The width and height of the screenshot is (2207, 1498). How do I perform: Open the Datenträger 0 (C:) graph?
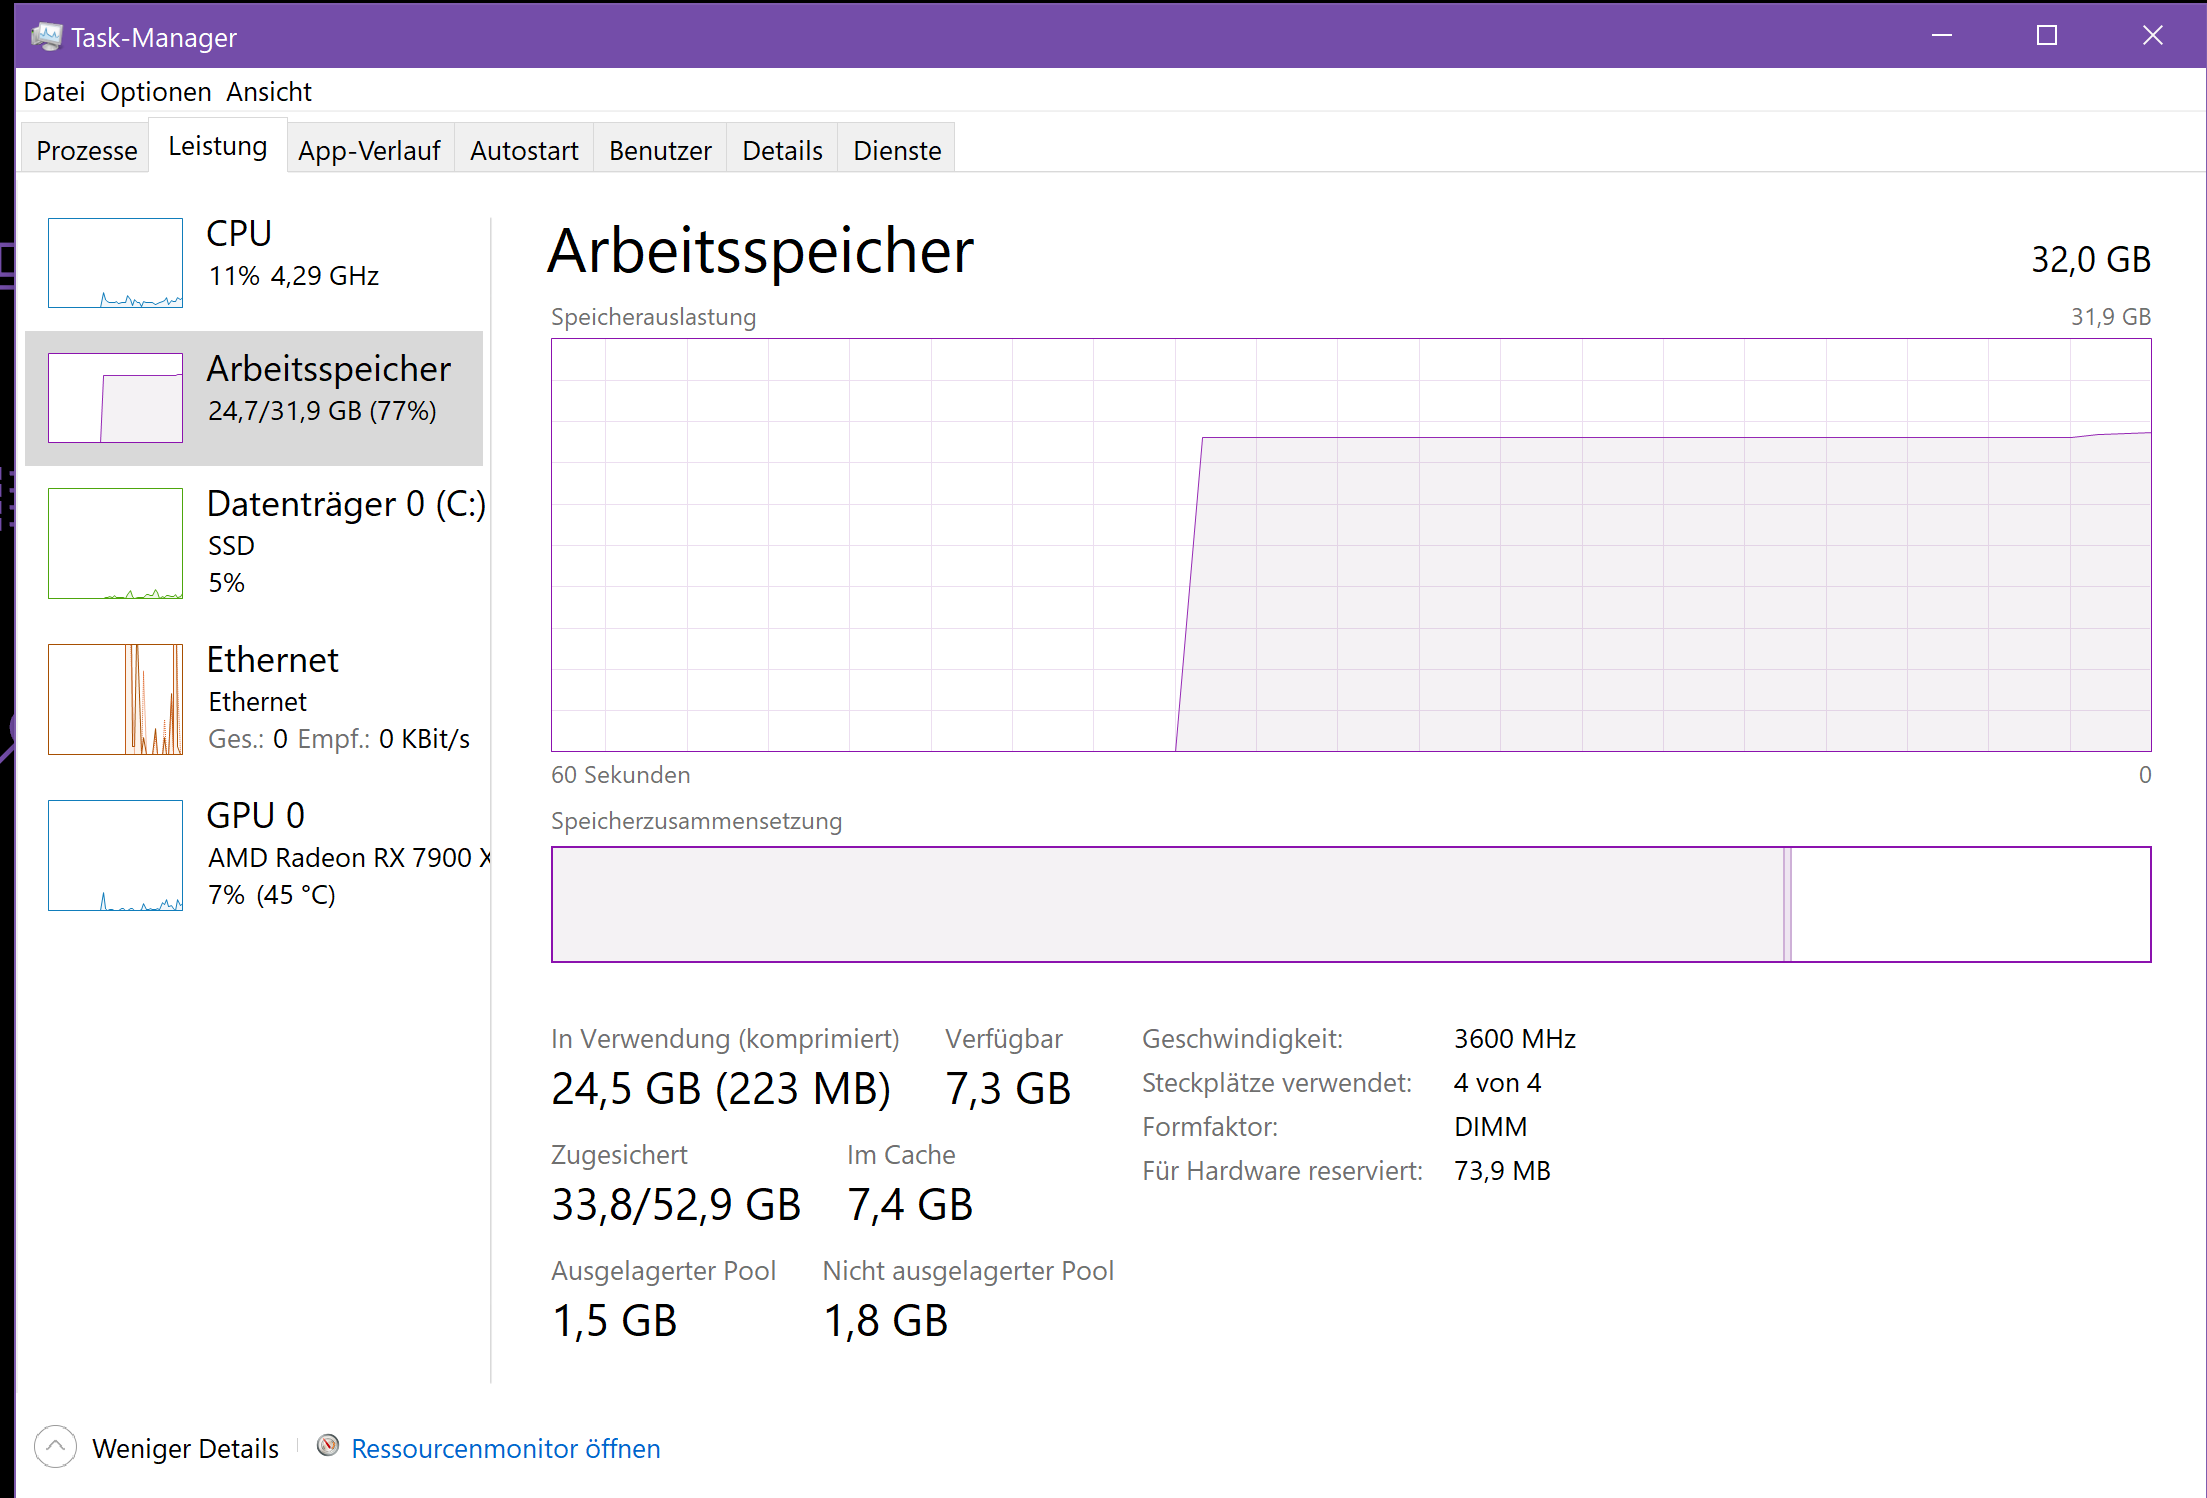pyautogui.click(x=115, y=543)
